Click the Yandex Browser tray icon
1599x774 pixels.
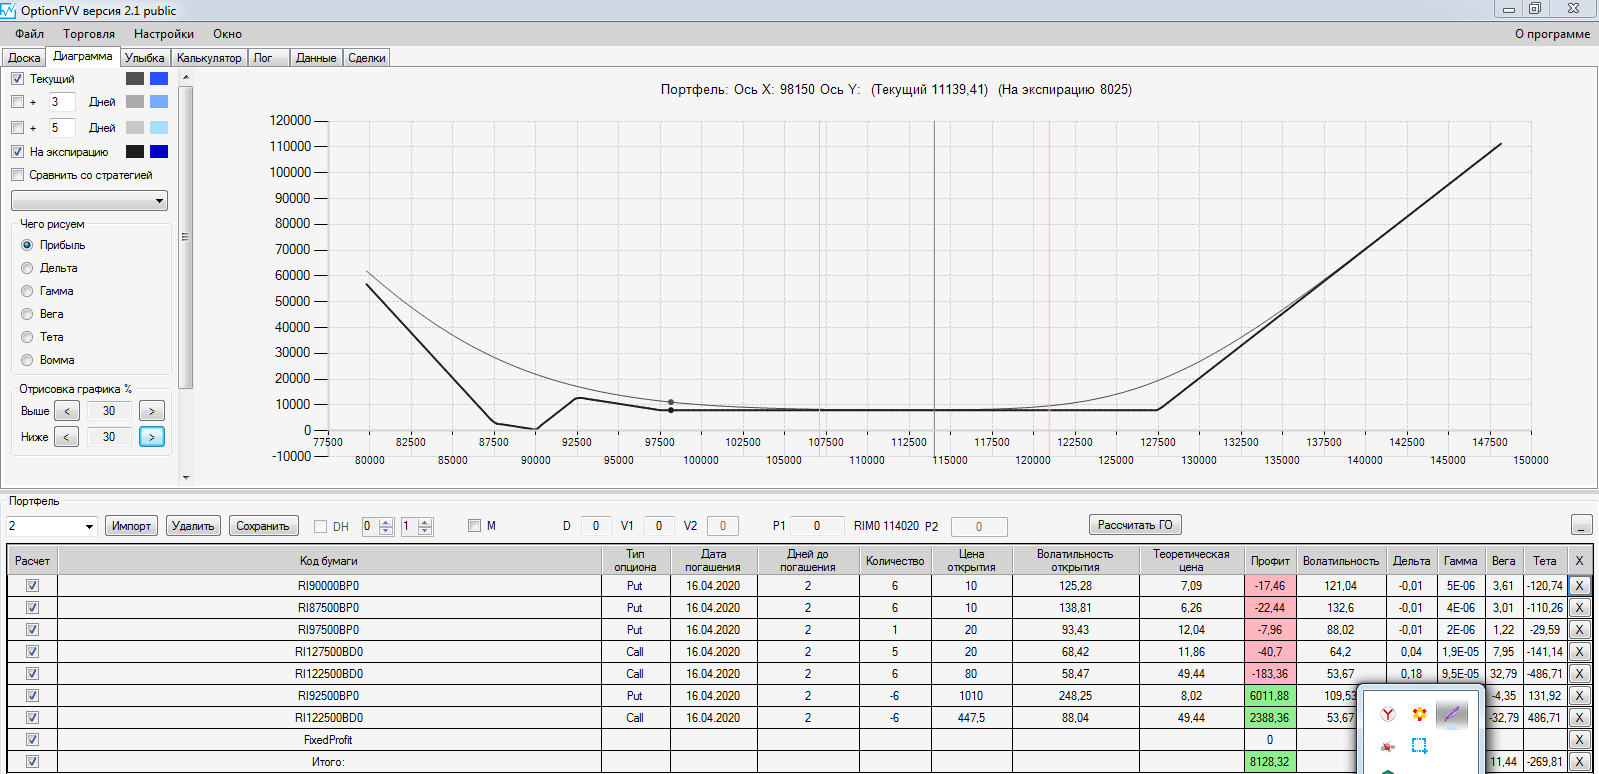(x=1388, y=714)
